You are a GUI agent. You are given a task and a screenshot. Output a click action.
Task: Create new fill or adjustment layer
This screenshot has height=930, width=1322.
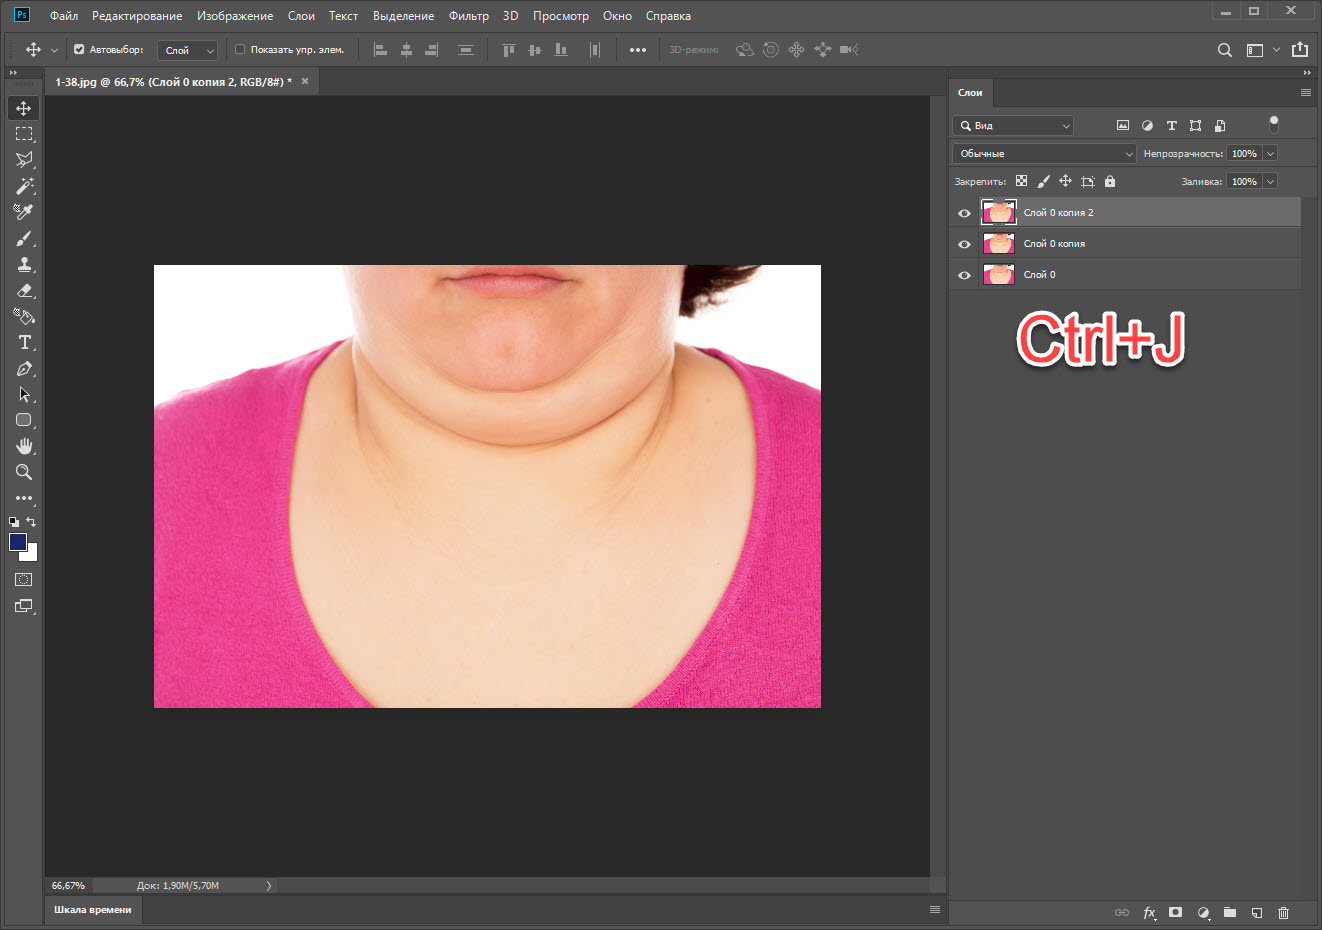click(x=1203, y=912)
